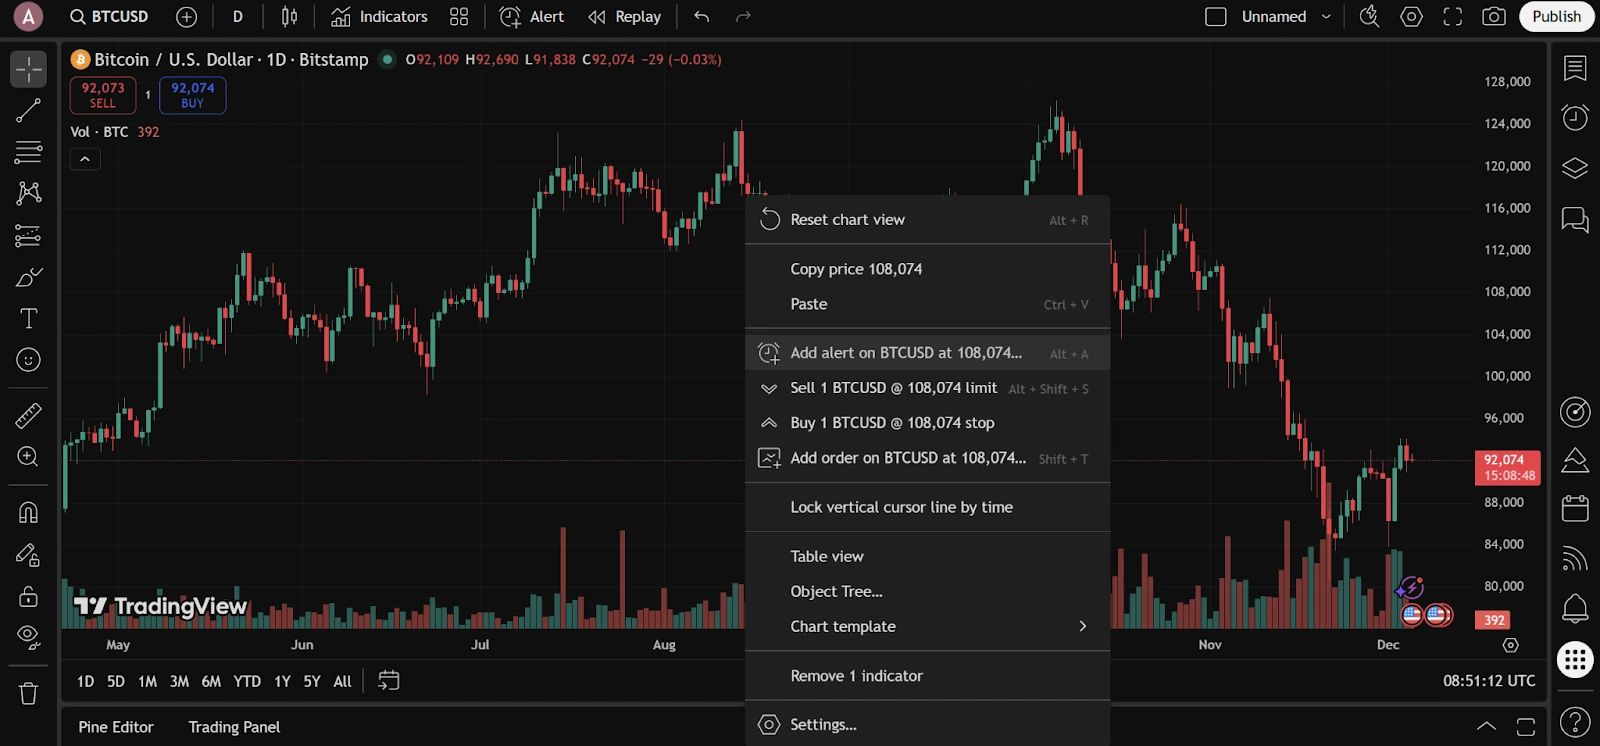Select the trend line drawing tool

pyautogui.click(x=28, y=110)
